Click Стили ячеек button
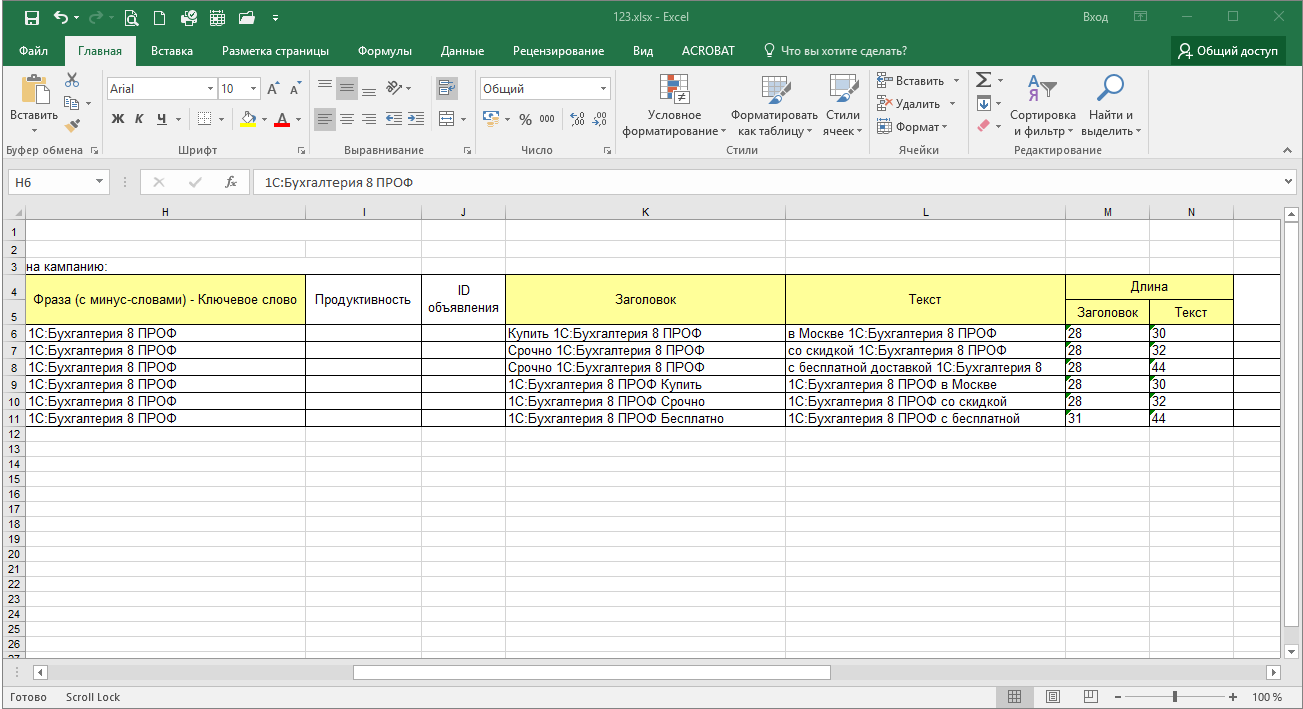Viewport: 1303px width, 709px height. (x=843, y=105)
